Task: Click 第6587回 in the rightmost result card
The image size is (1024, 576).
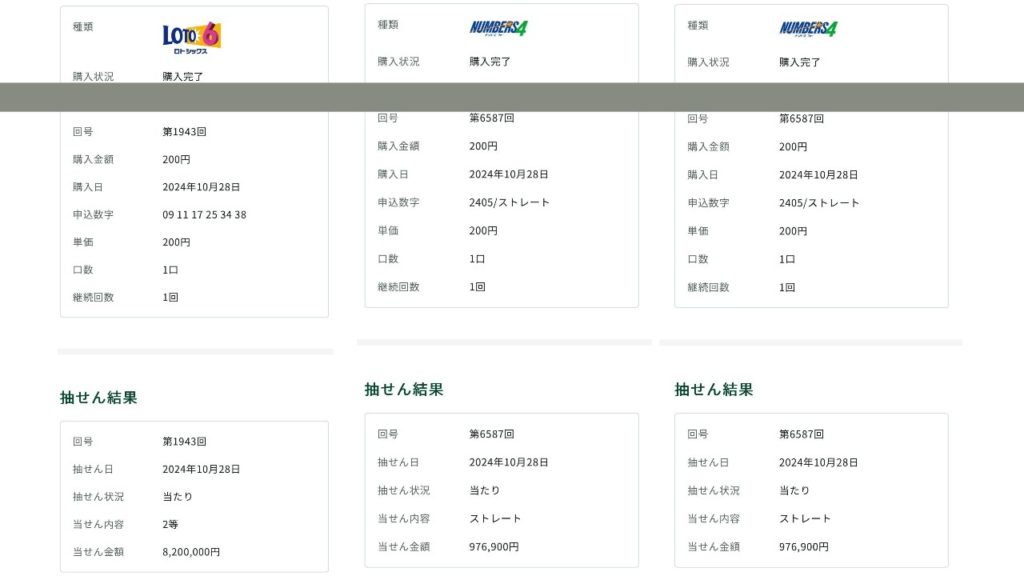Action: tap(801, 435)
